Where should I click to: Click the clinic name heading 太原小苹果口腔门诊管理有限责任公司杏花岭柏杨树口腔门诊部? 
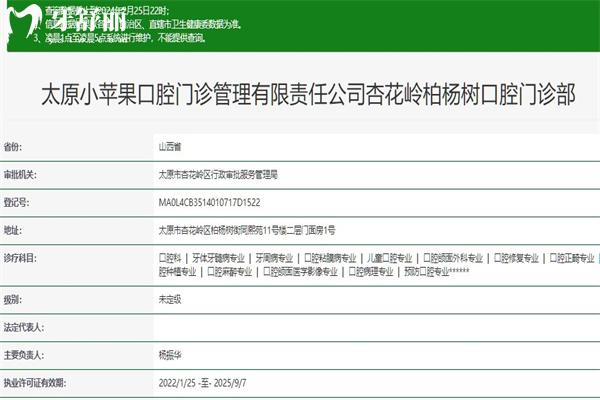pyautogui.click(x=308, y=94)
